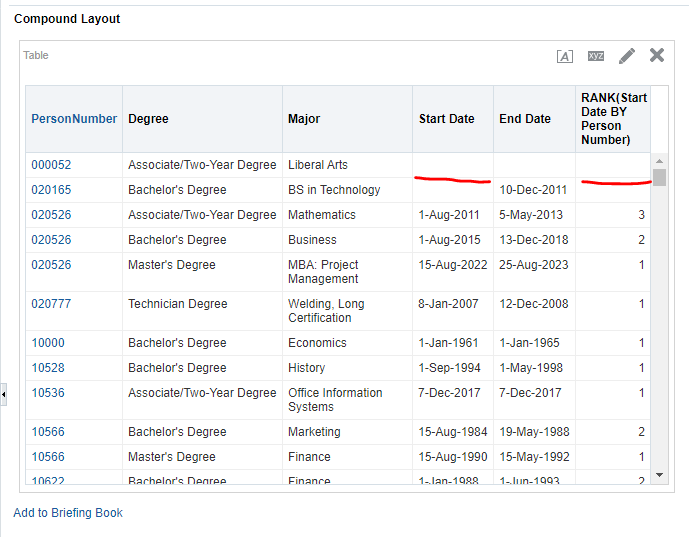Viewport: 689px width, 537px height.
Task: Click the 1-Aug-2011 start date
Action: [x=449, y=215]
